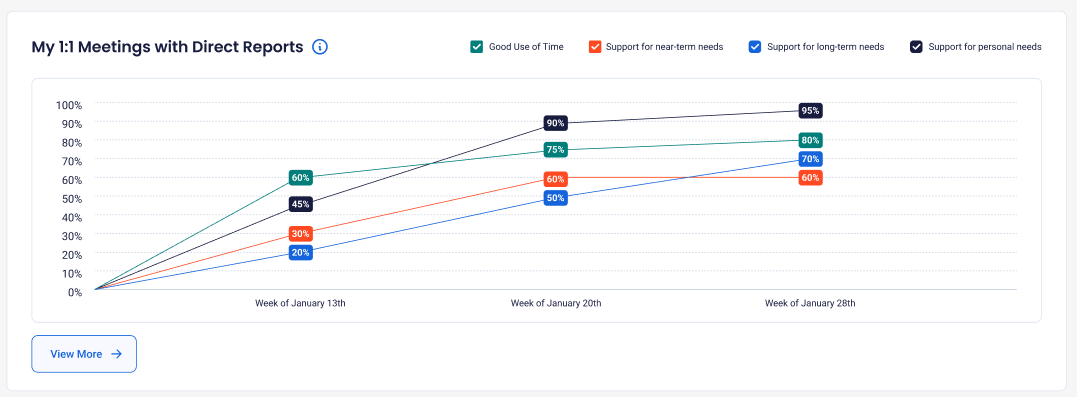Click the dark 45% data label
Screen dimensions: 1077x397
300,203
